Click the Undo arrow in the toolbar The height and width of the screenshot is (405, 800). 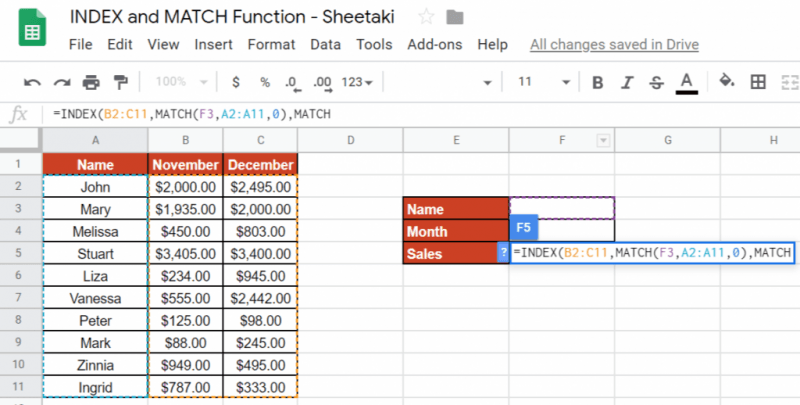point(32,82)
